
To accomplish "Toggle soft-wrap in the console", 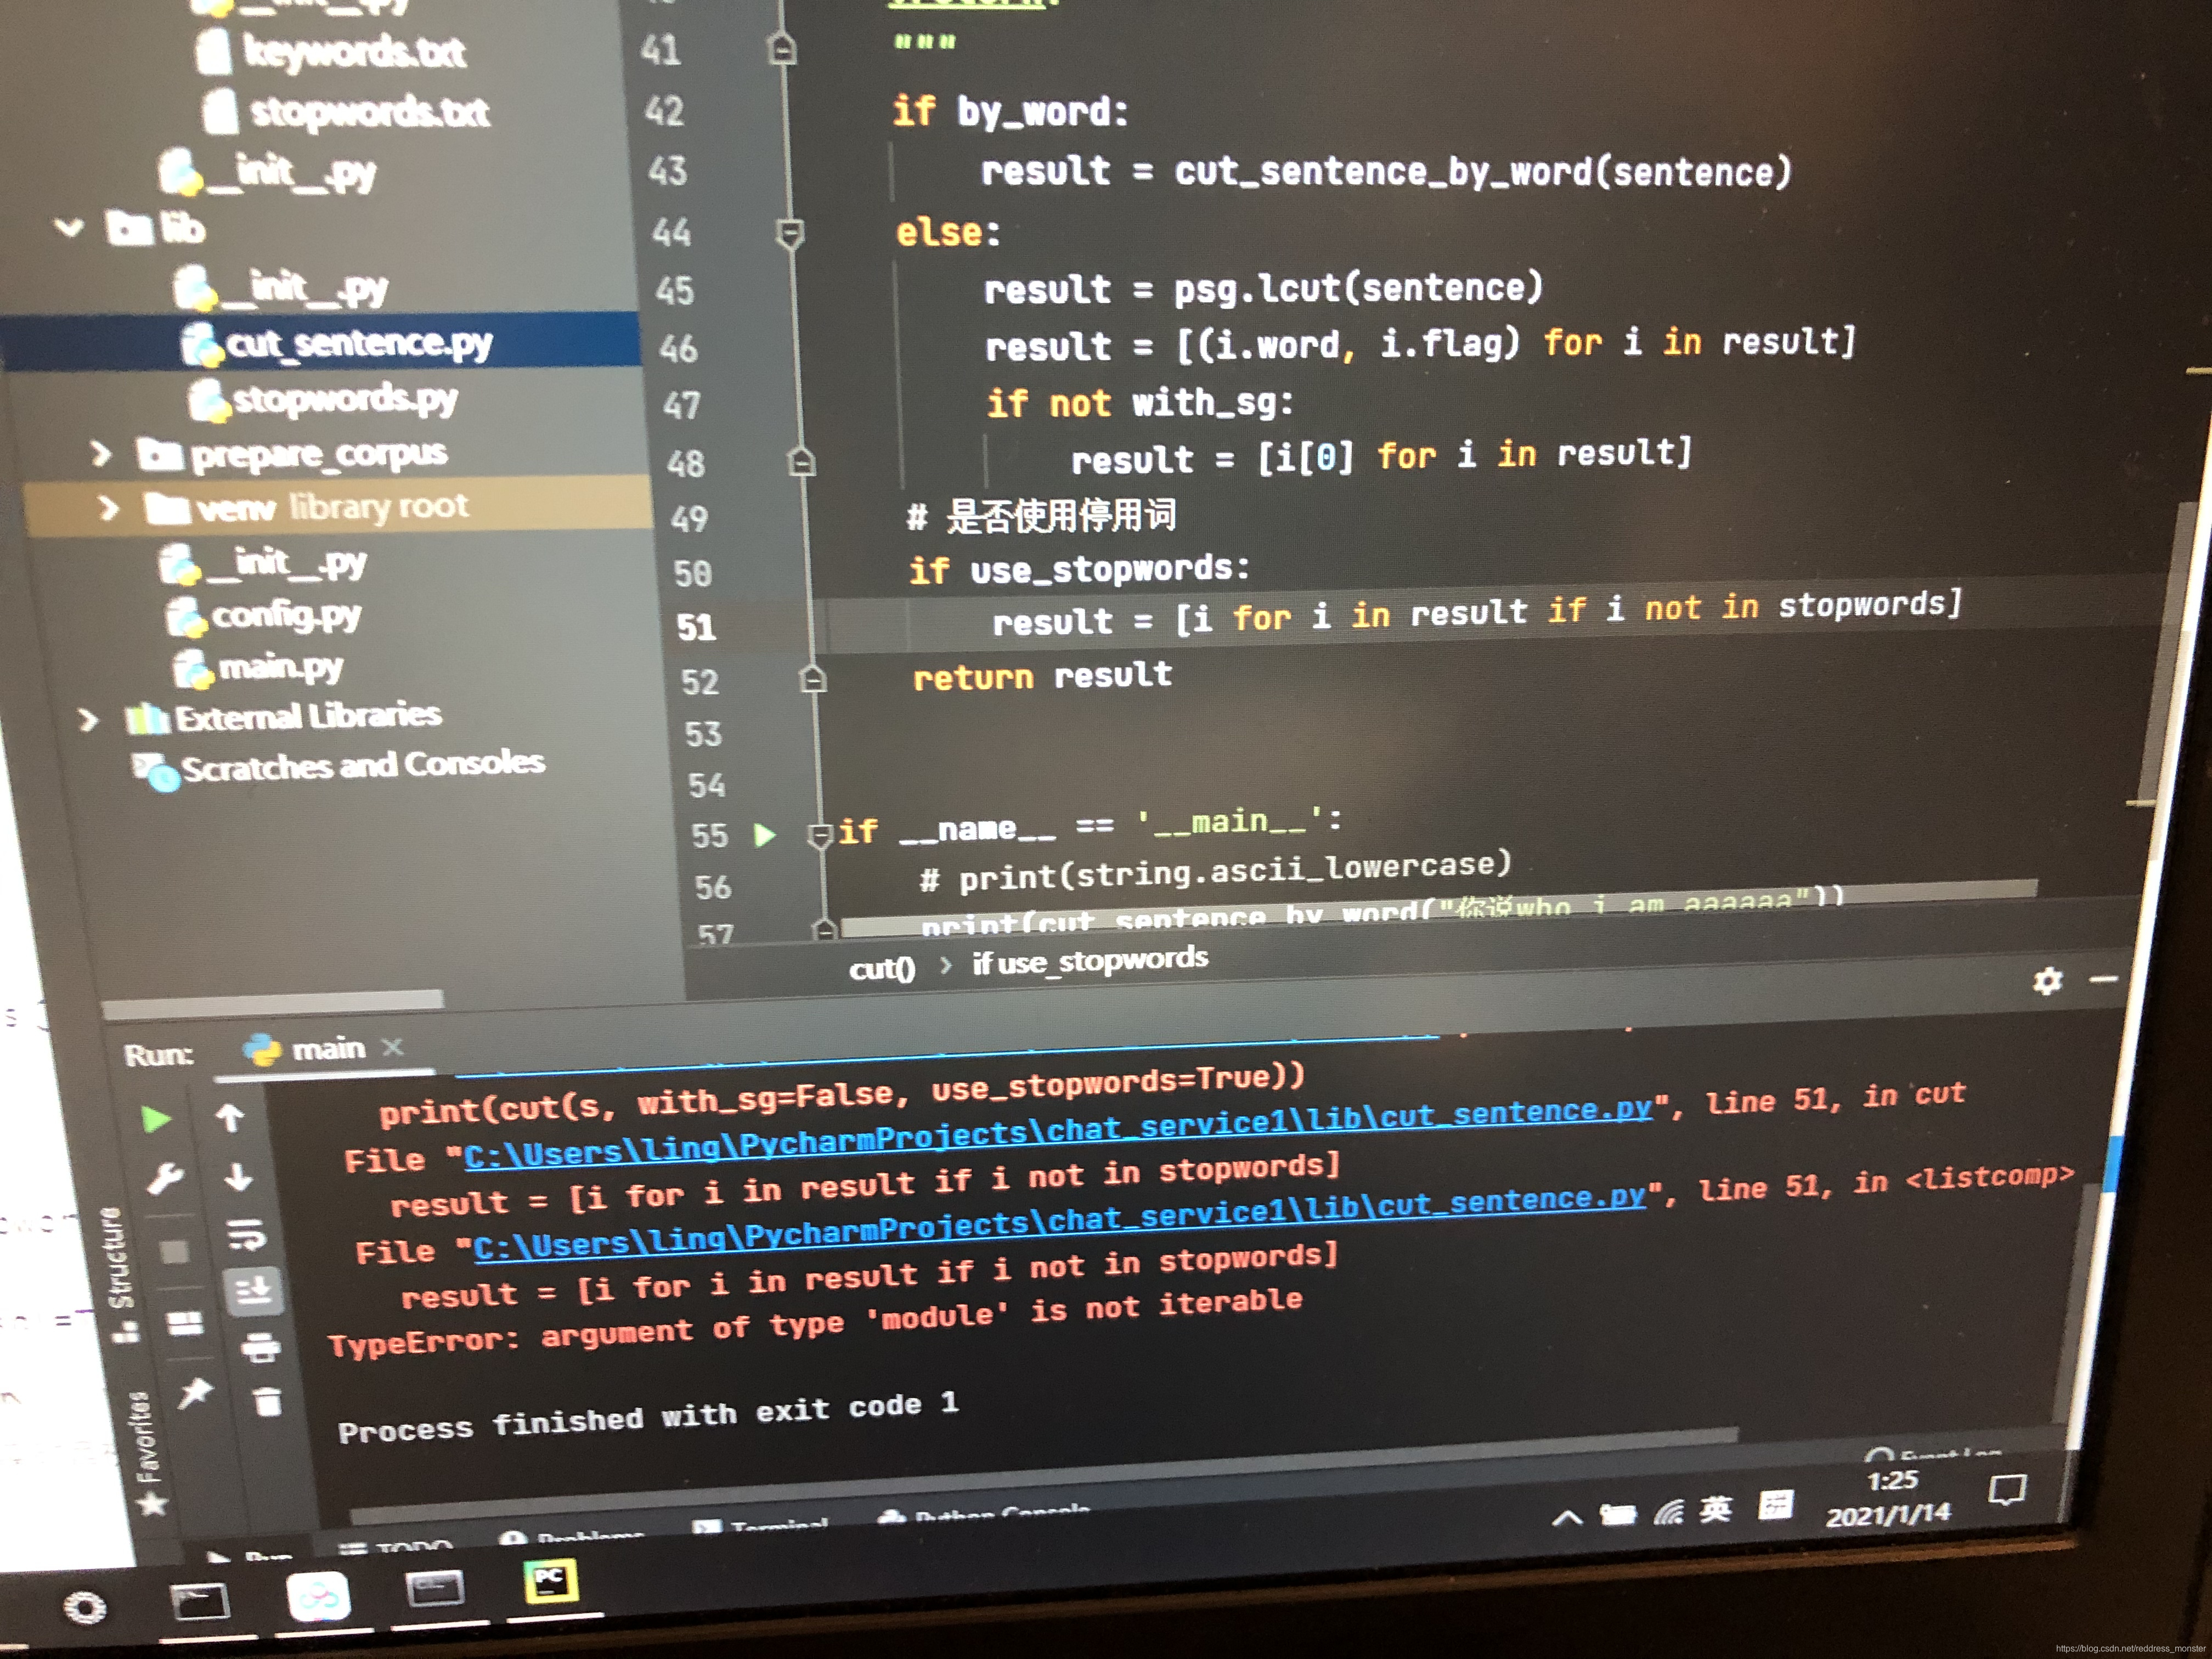I will 246,1235.
